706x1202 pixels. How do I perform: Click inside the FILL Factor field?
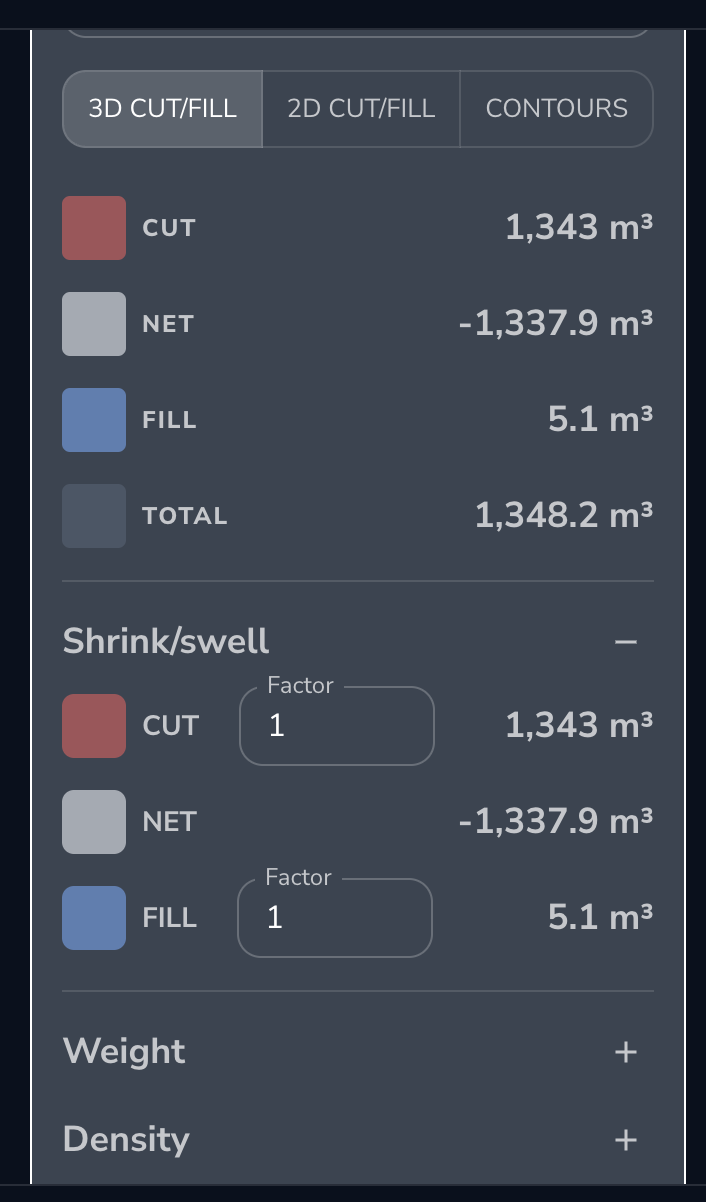point(334,918)
